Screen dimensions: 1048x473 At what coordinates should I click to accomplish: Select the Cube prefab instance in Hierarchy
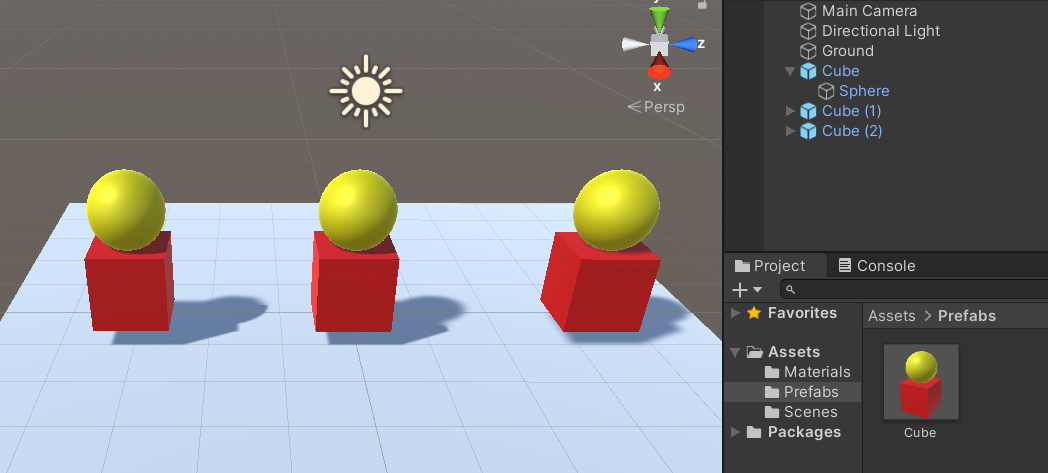click(840, 71)
